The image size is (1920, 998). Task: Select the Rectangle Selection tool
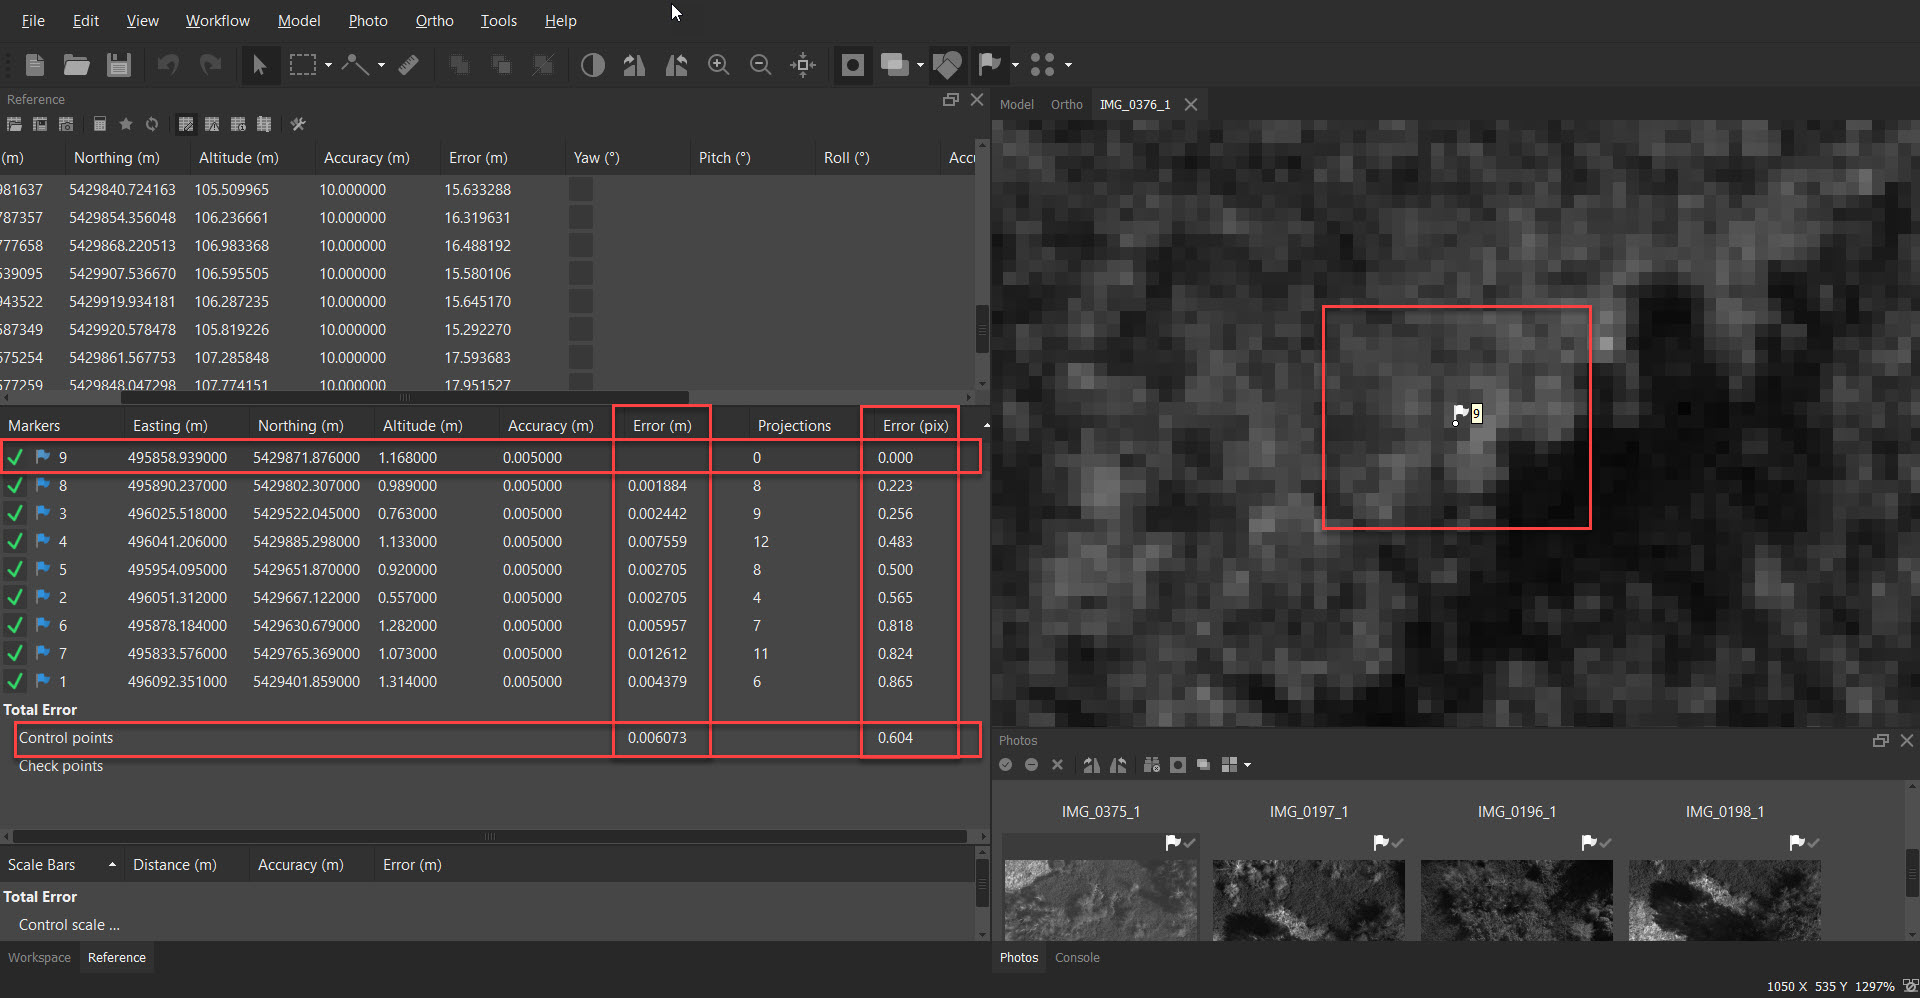(x=303, y=65)
